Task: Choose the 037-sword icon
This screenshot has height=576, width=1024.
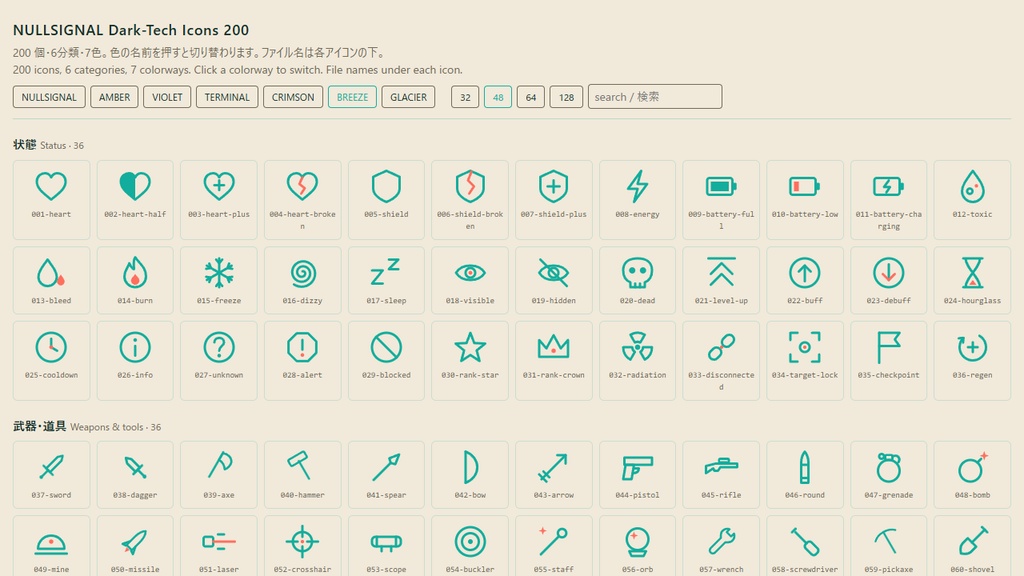Action: [x=51, y=468]
